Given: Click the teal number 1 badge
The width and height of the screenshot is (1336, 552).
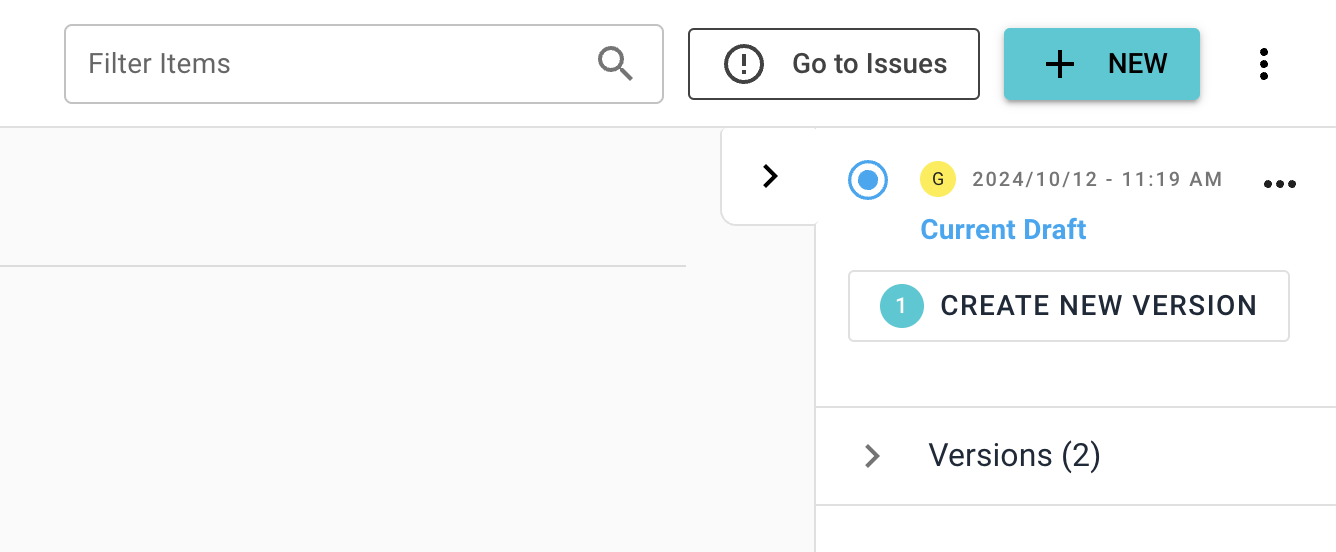Looking at the screenshot, I should click(901, 306).
